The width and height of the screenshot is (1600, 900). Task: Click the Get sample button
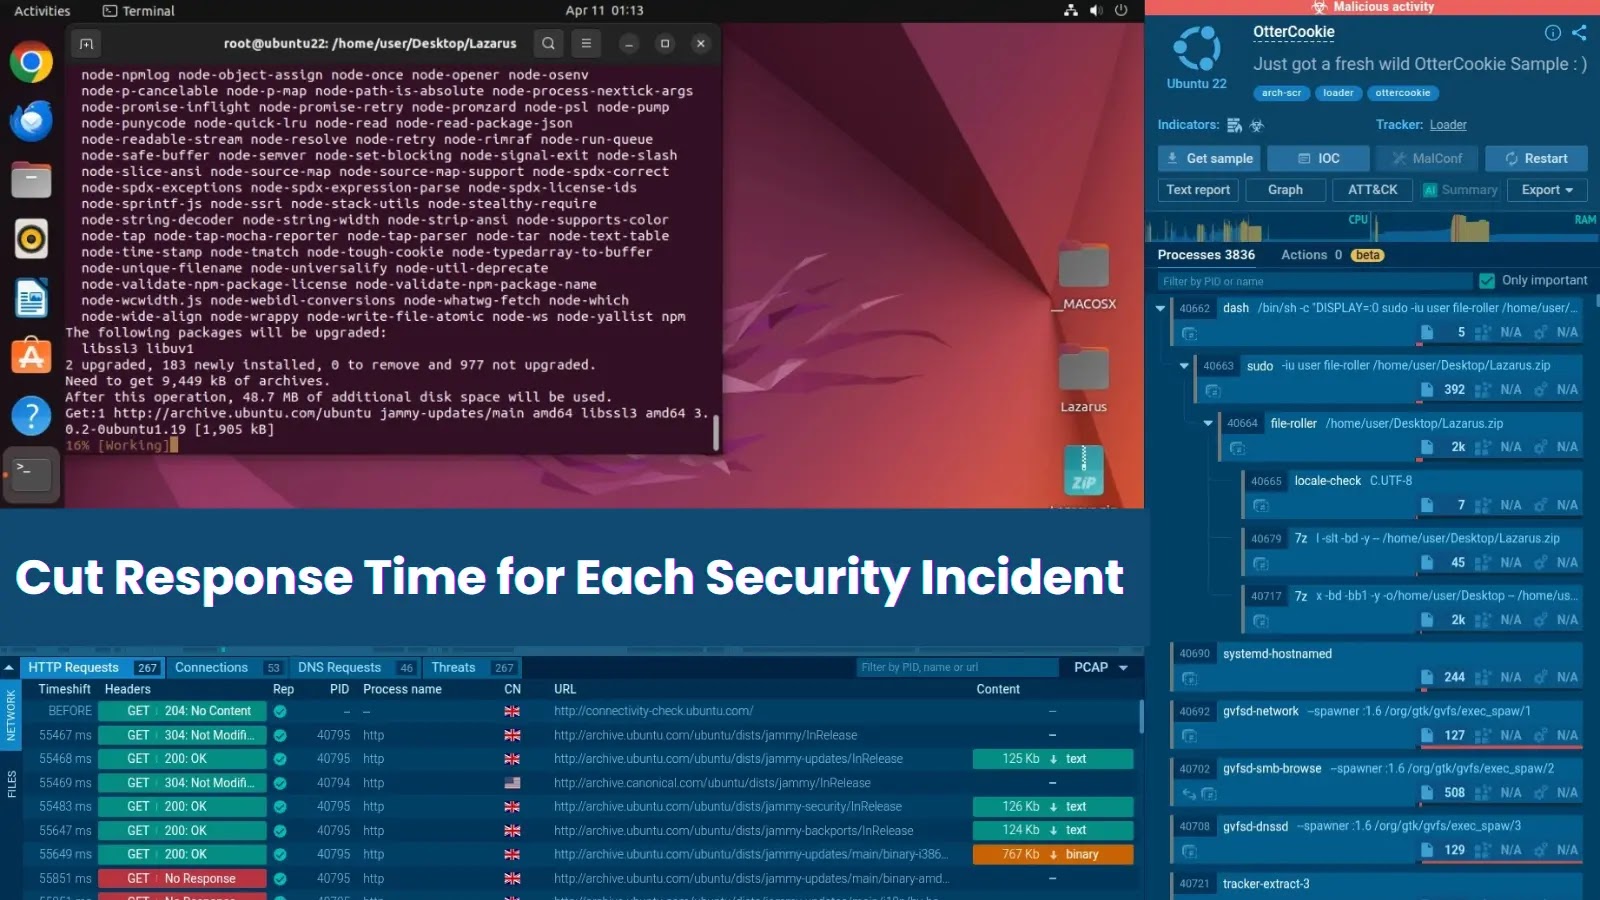(x=1209, y=158)
